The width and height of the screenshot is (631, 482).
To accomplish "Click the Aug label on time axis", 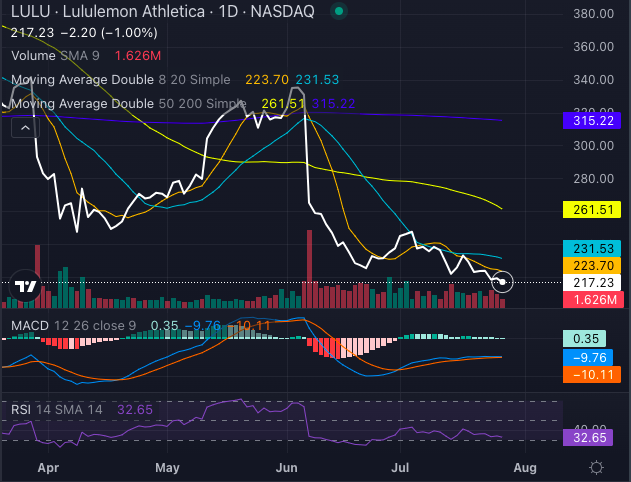I will point(525,468).
